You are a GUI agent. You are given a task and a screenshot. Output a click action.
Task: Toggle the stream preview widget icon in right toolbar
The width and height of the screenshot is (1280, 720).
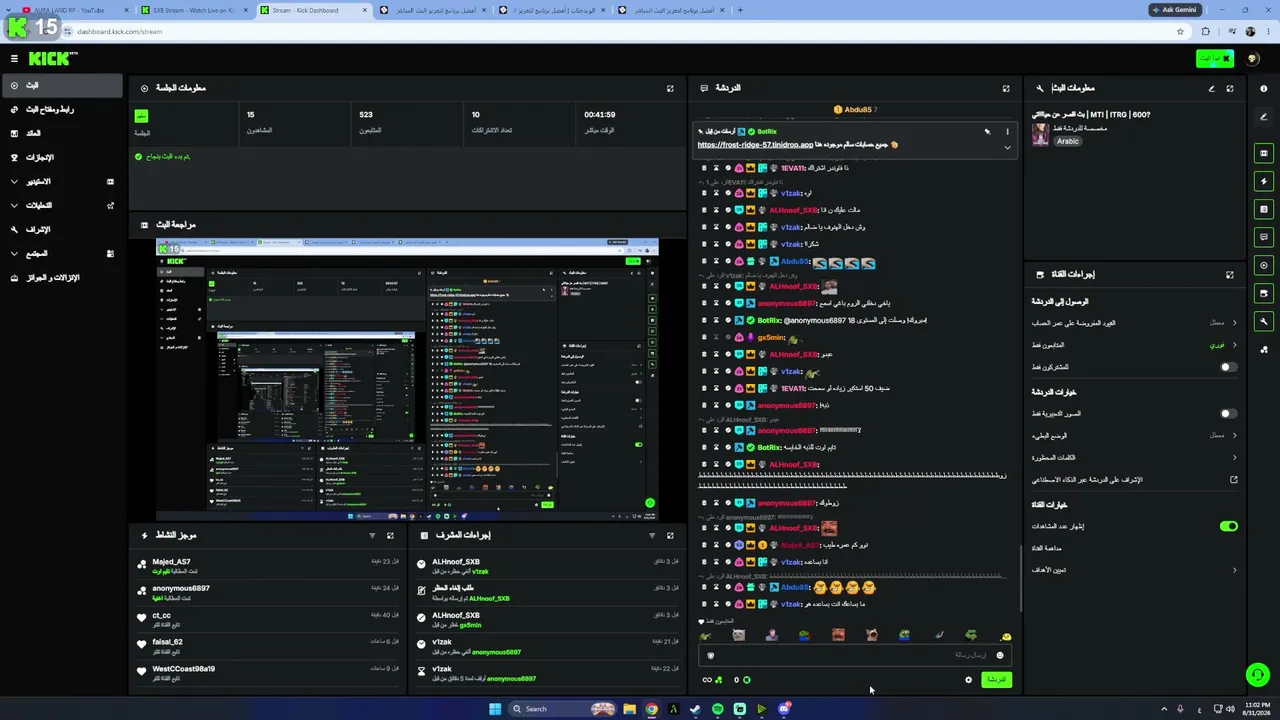[x=1264, y=153]
